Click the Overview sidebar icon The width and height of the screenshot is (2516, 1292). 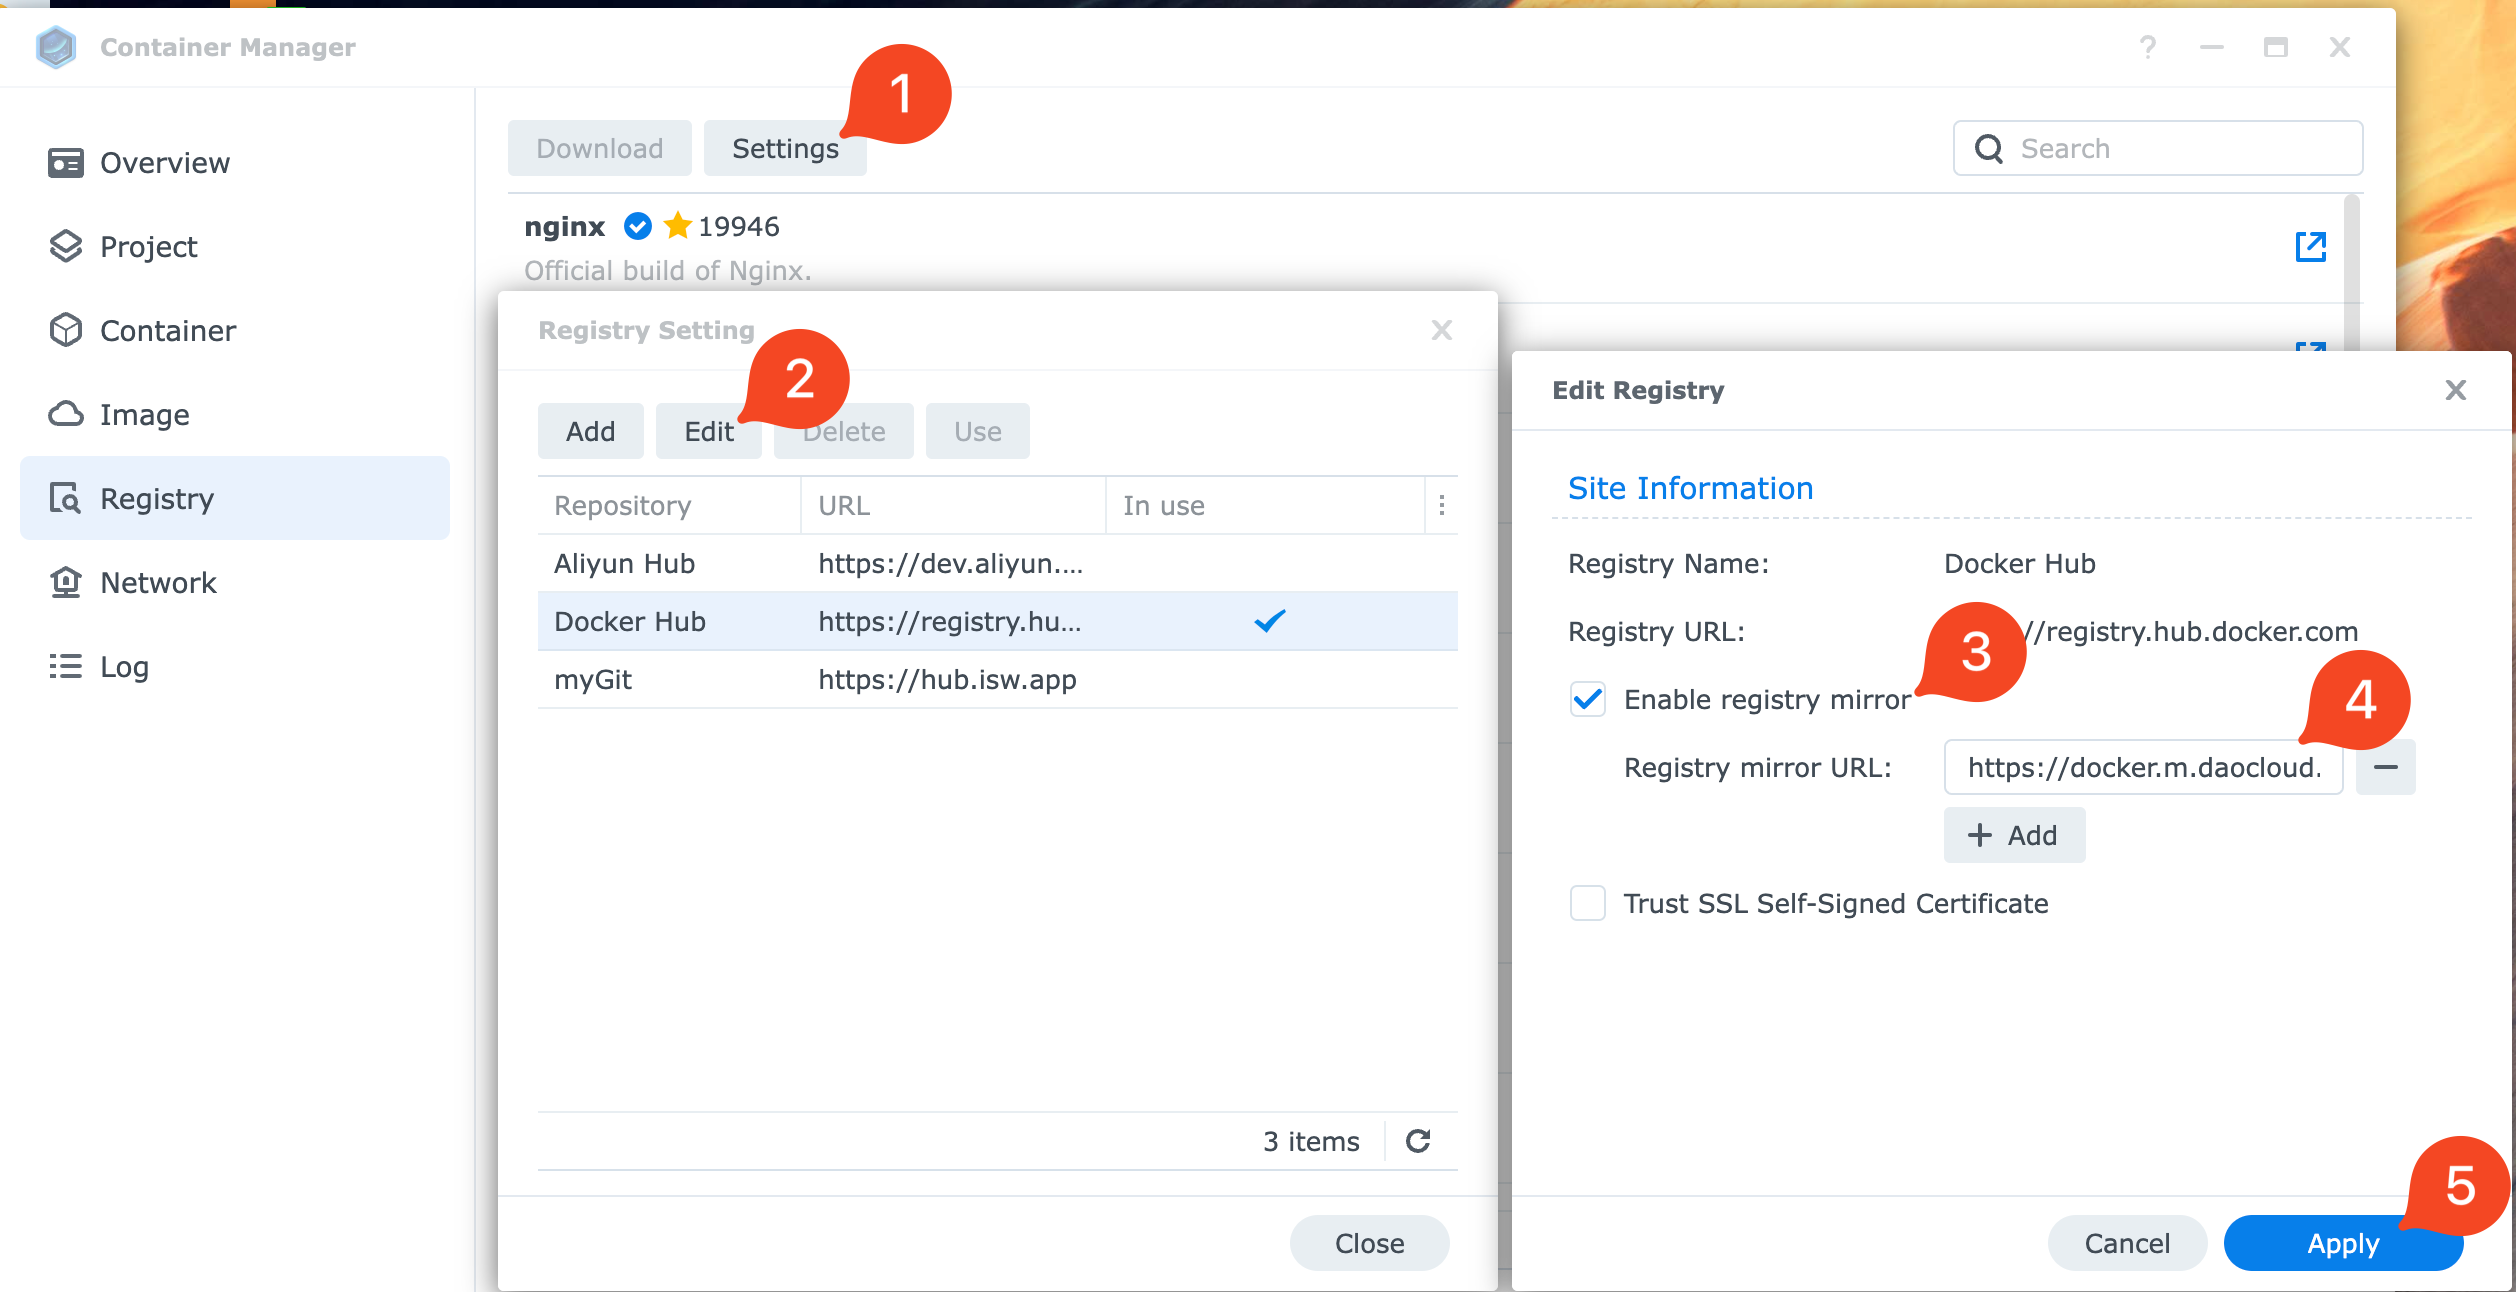point(66,163)
